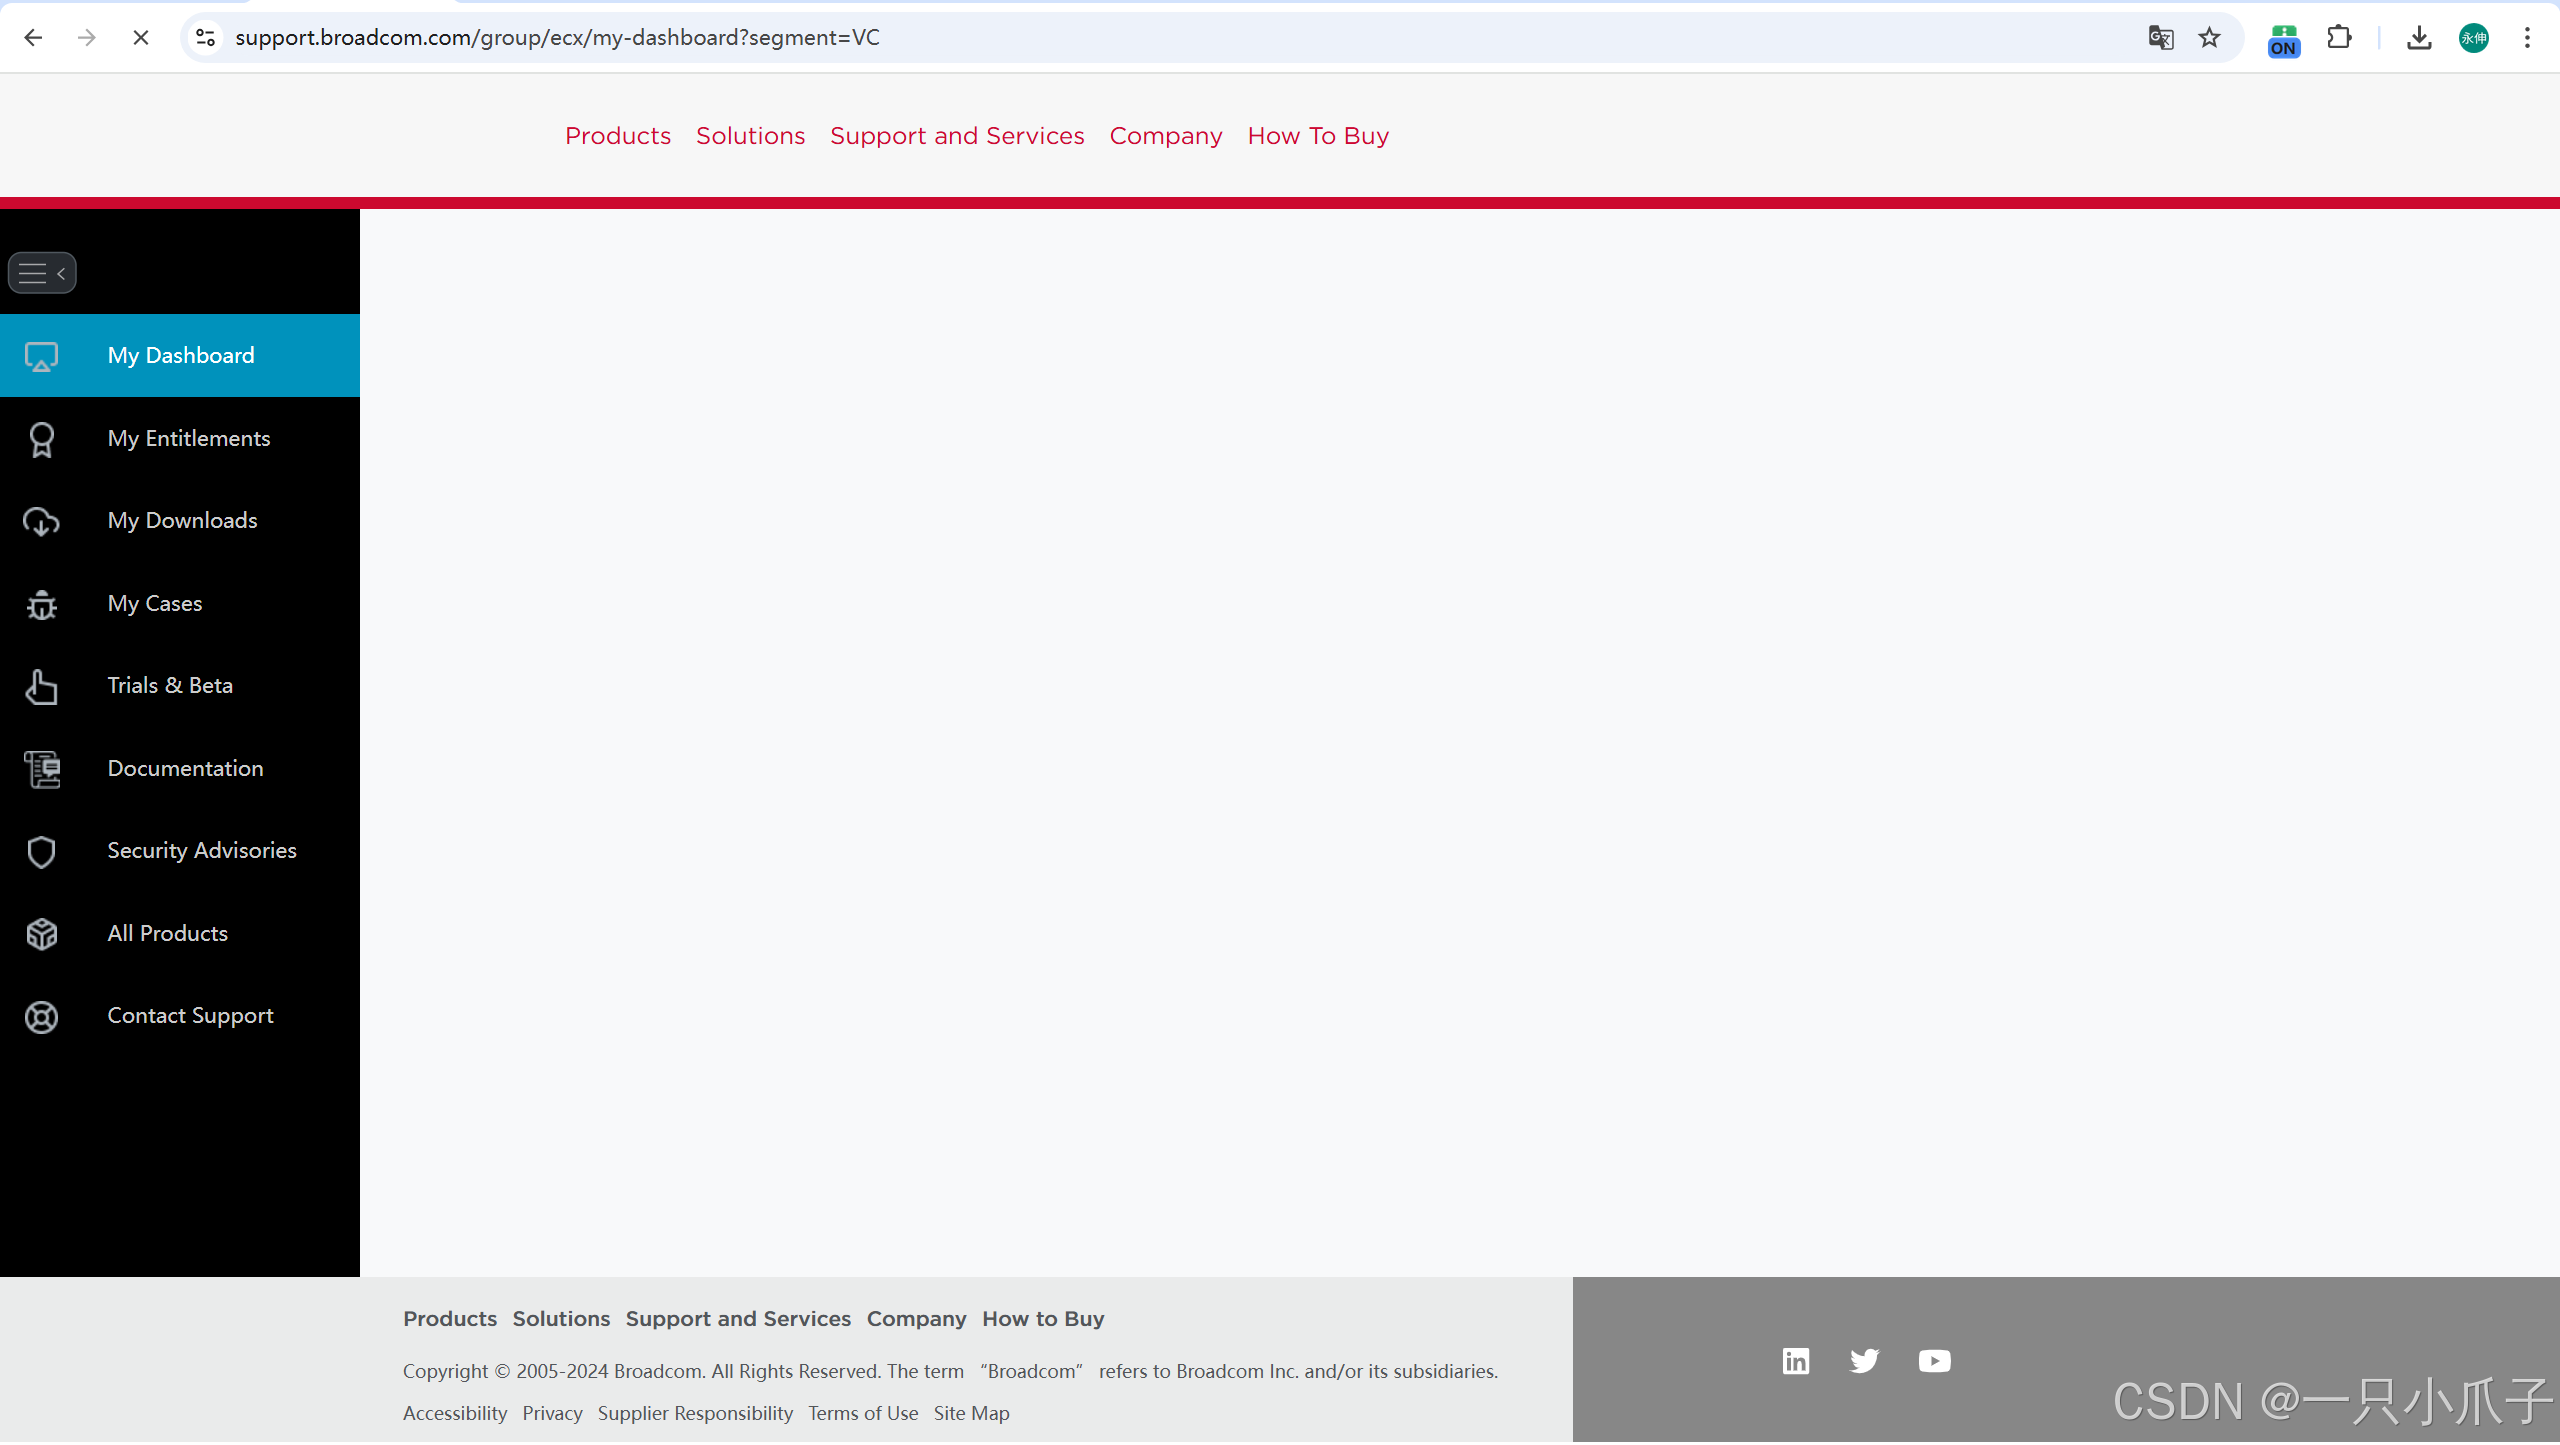2560x1445 pixels.
Task: Open Terms of Use footer link
Action: click(862, 1413)
